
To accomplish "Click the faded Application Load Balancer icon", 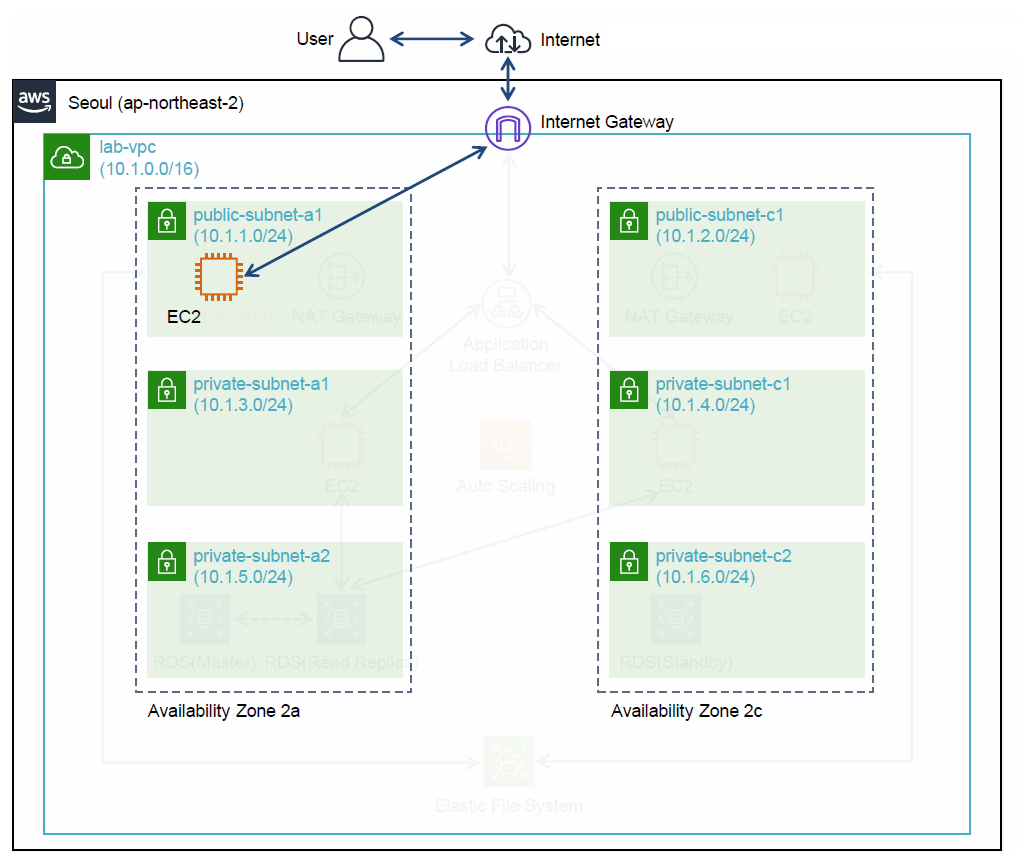I will pos(506,304).
